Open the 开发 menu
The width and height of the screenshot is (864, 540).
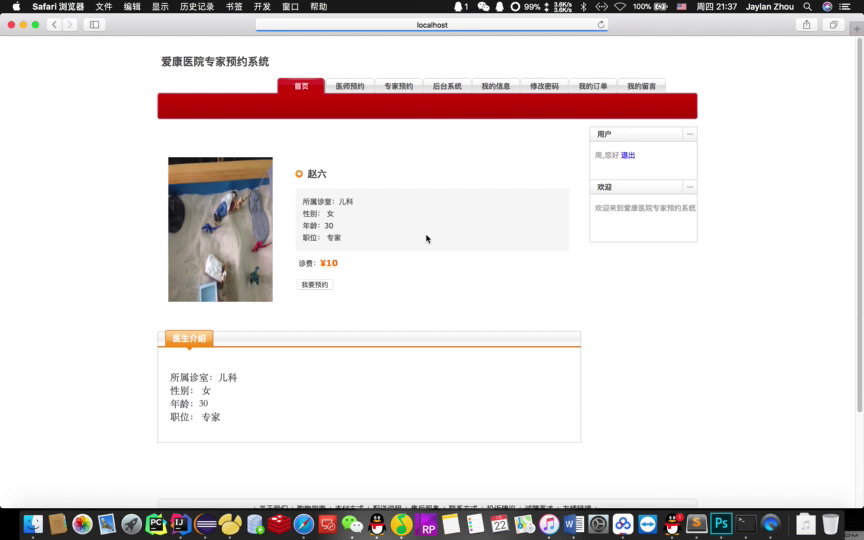[x=262, y=7]
